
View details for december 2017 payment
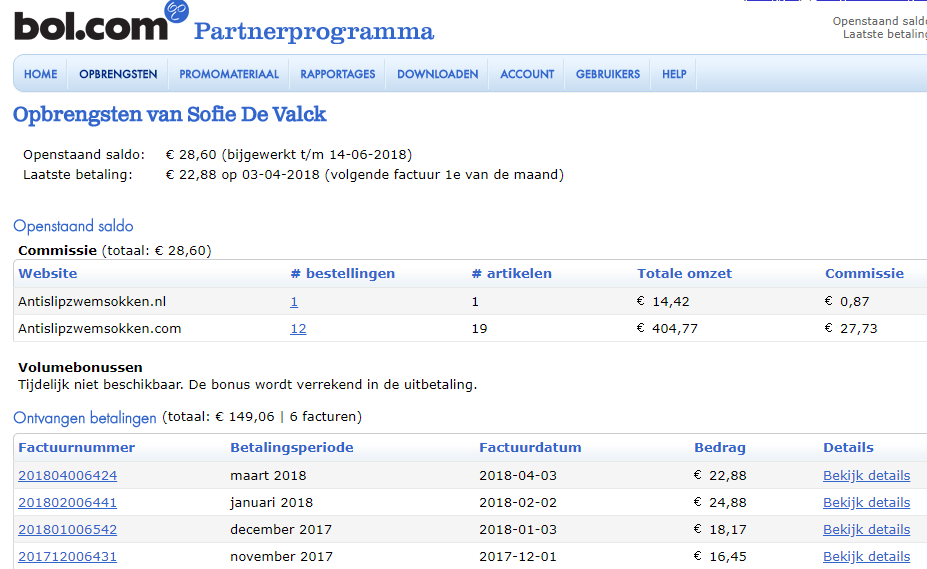tap(866, 530)
